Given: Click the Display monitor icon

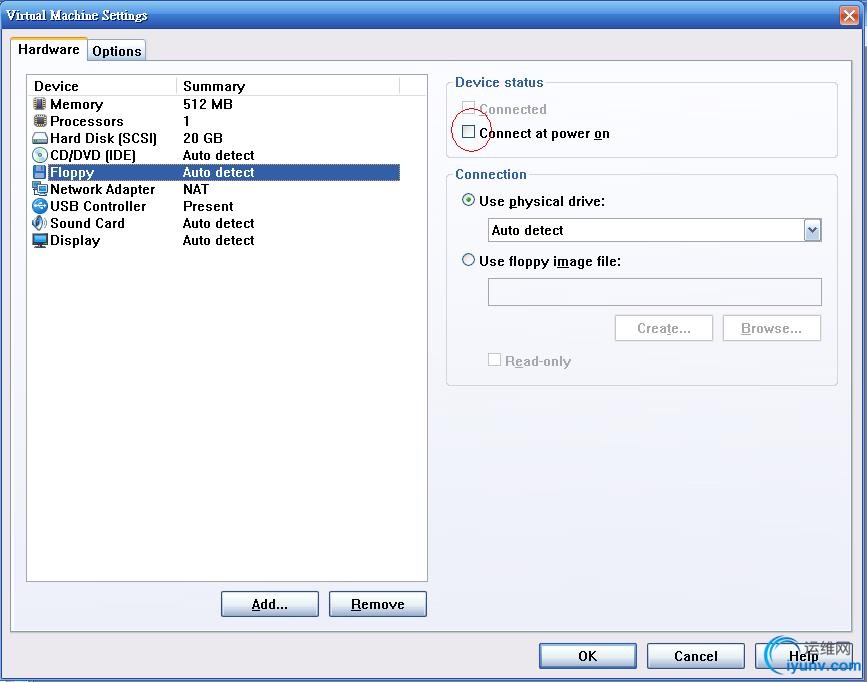Looking at the screenshot, I should click(x=39, y=241).
